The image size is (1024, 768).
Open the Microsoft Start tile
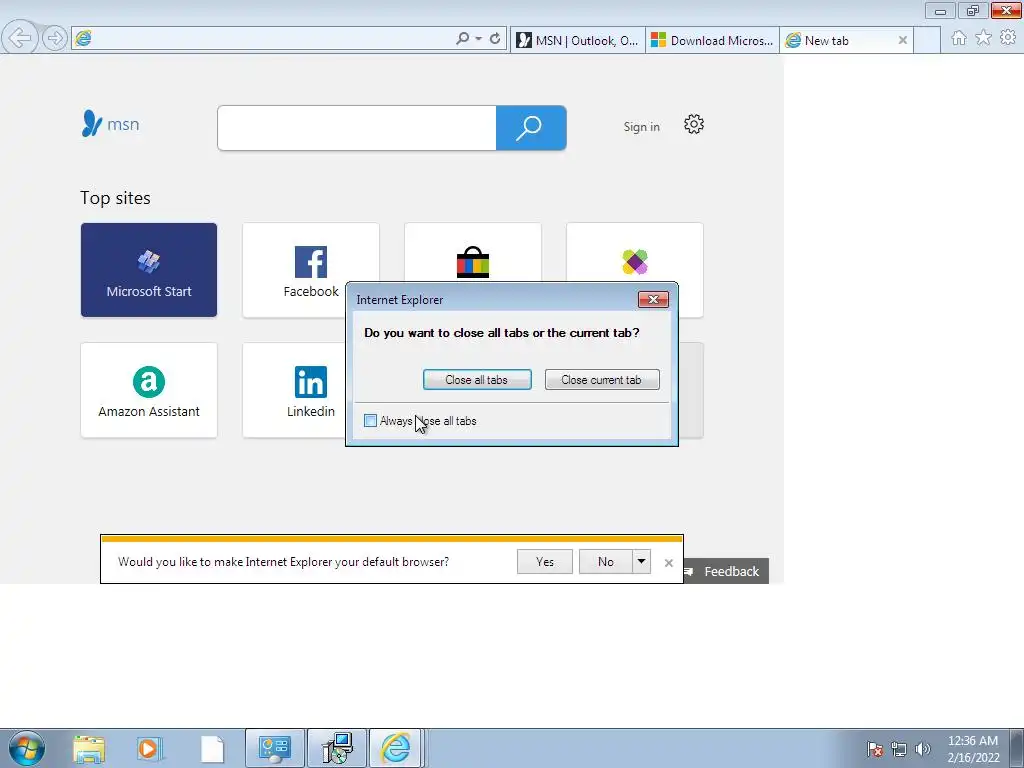[x=149, y=270]
